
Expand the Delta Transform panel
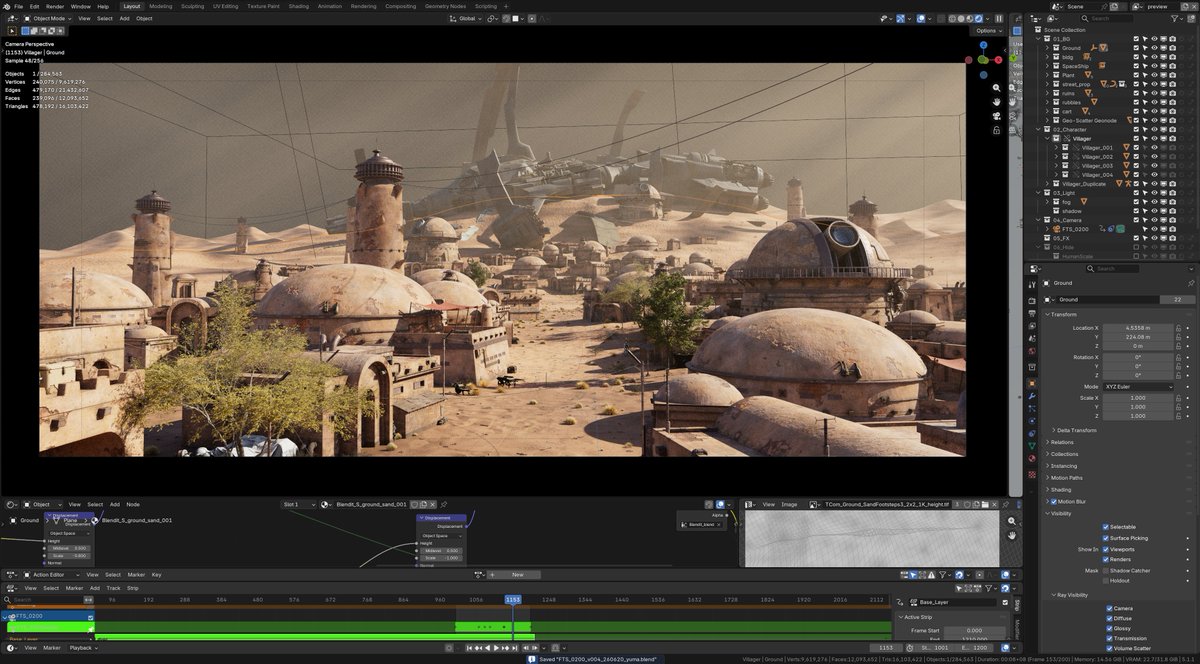click(x=1075, y=430)
